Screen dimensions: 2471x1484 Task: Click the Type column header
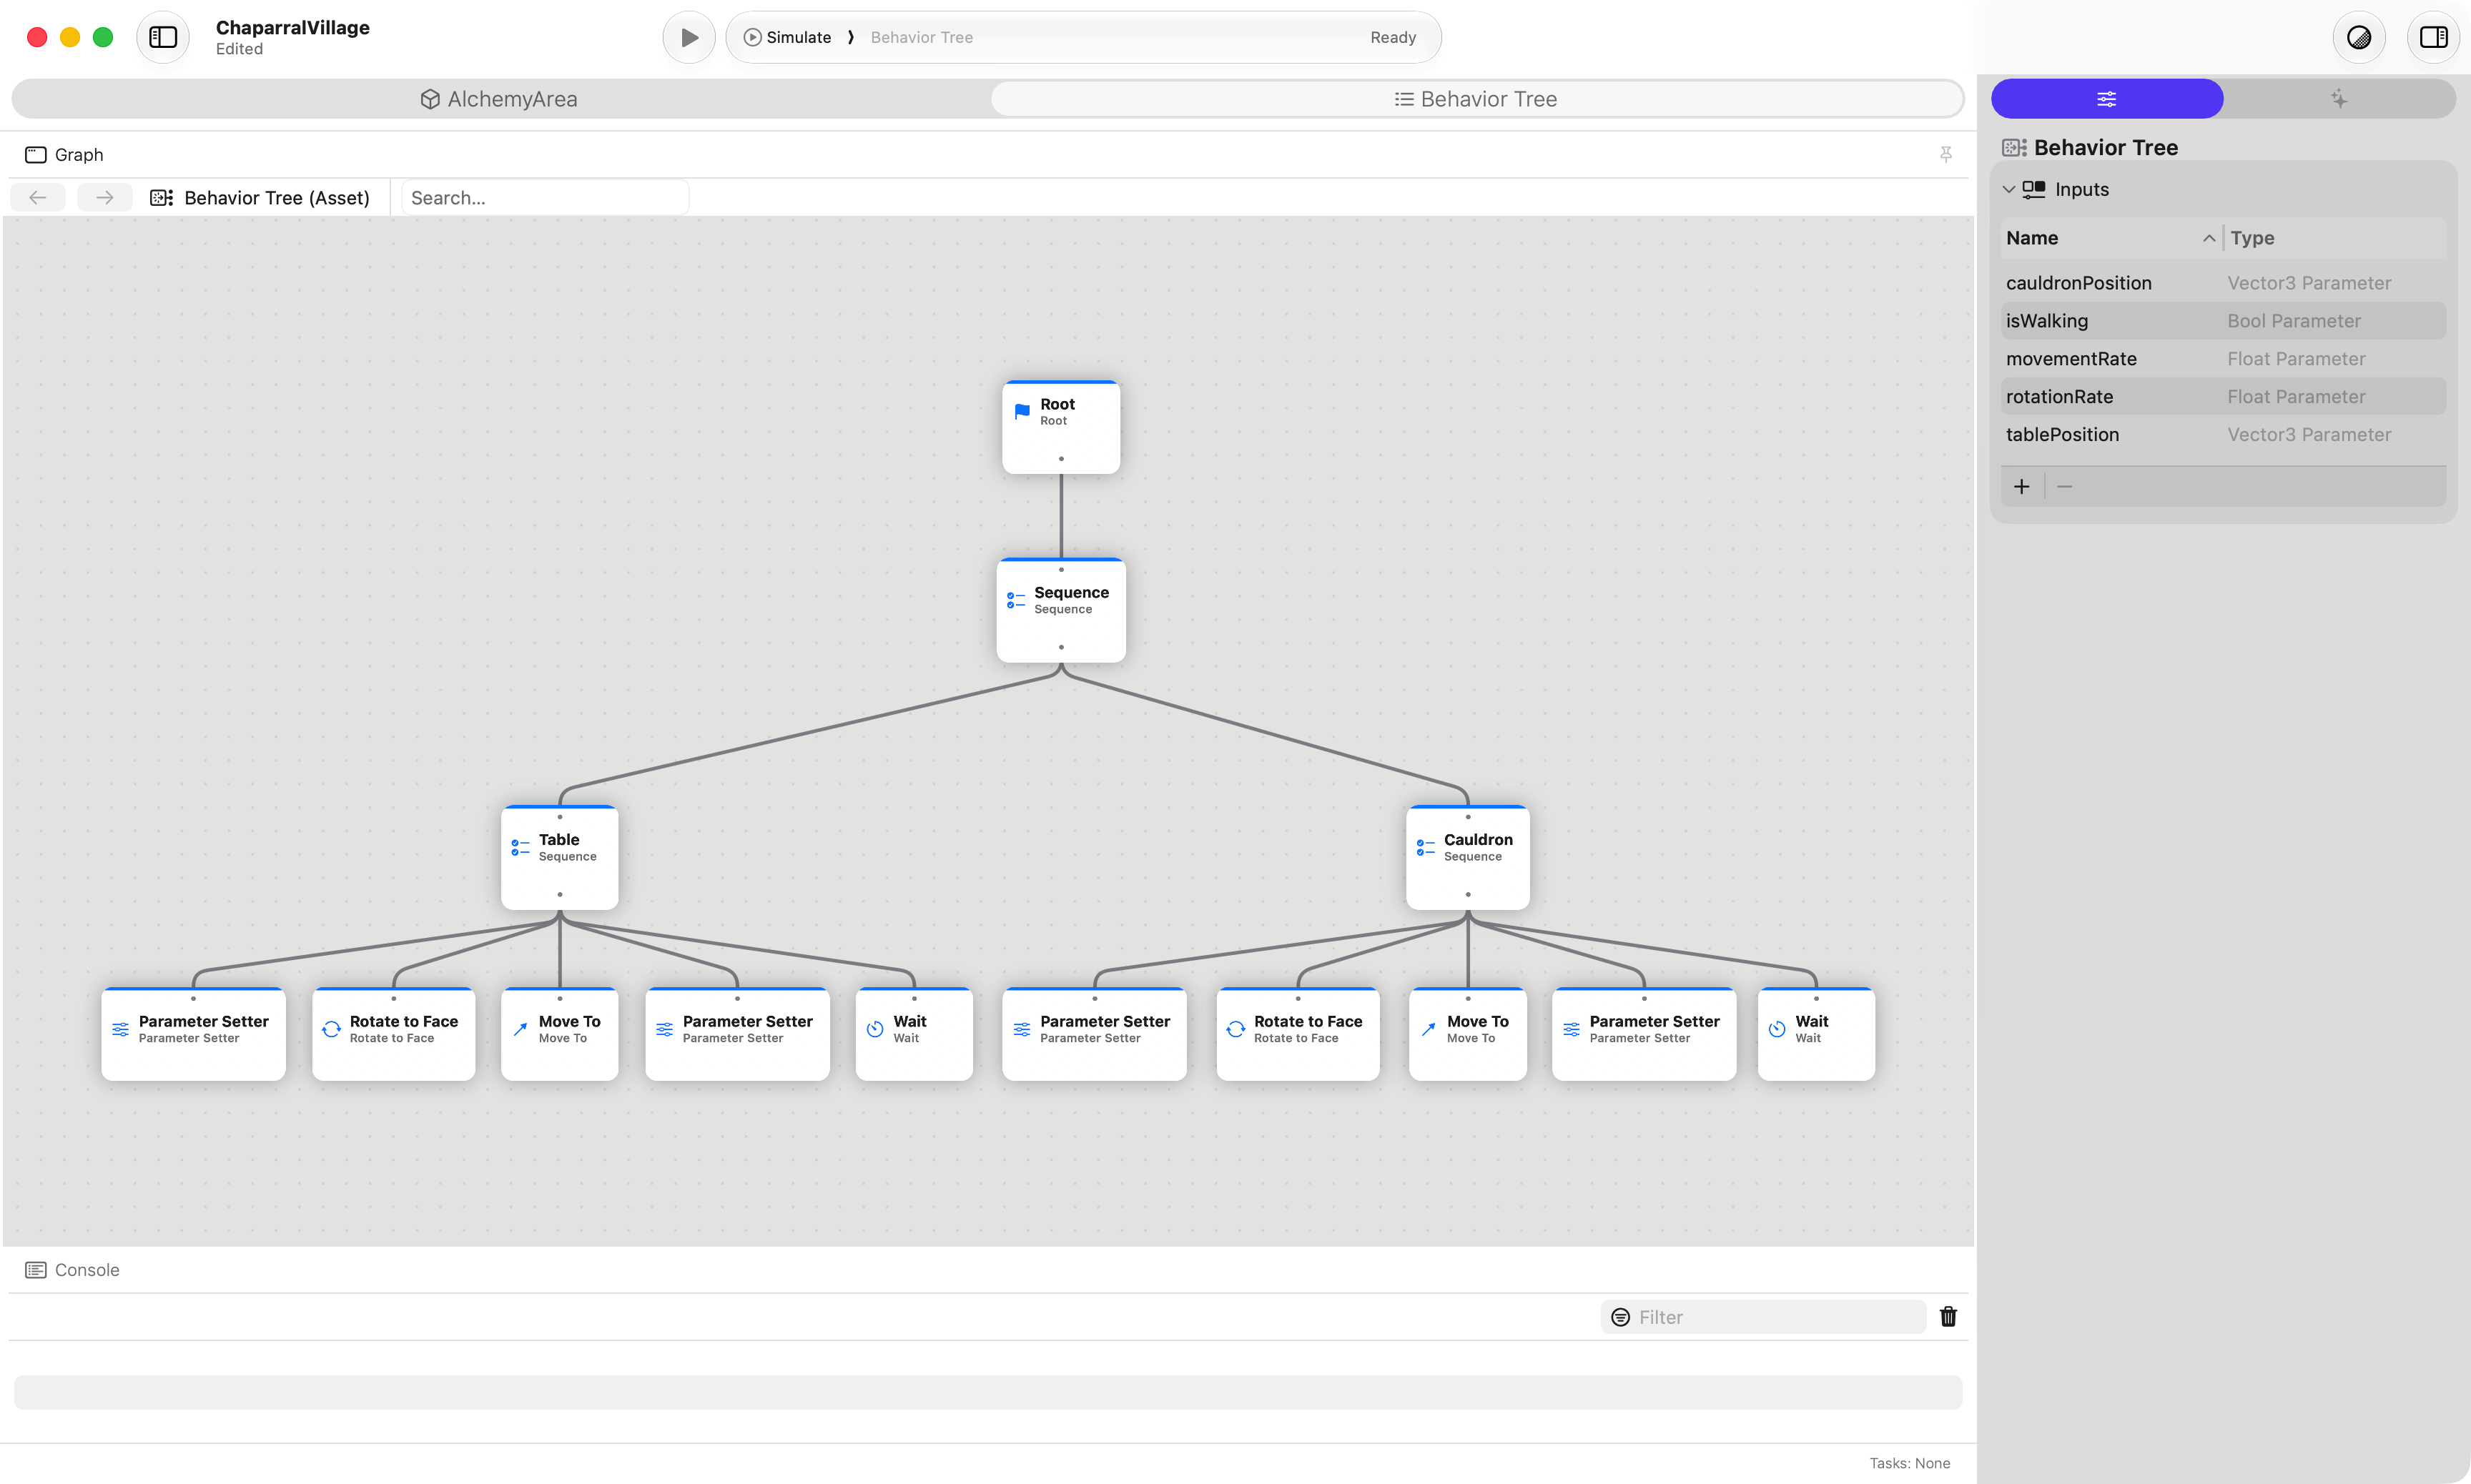coord(2335,238)
